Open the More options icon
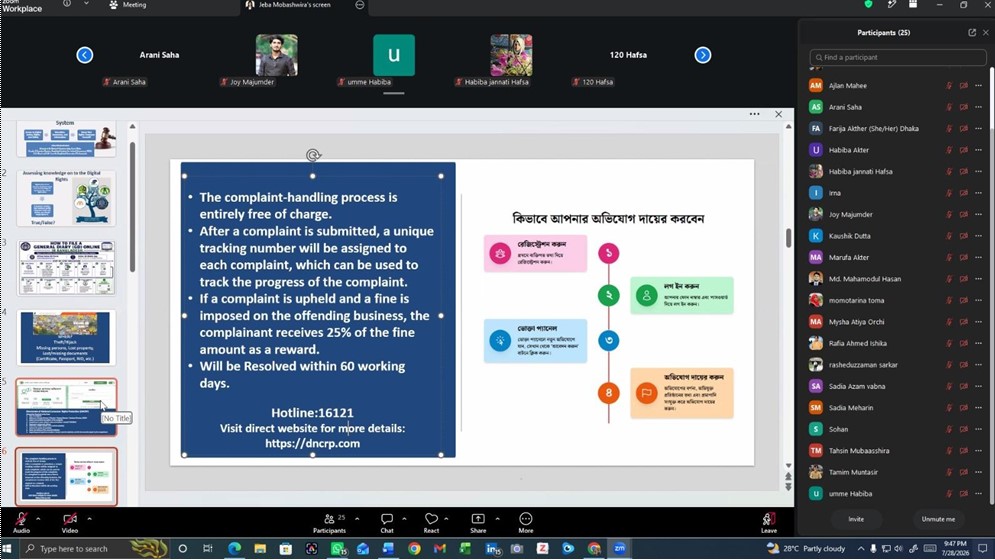 pyautogui.click(x=525, y=523)
